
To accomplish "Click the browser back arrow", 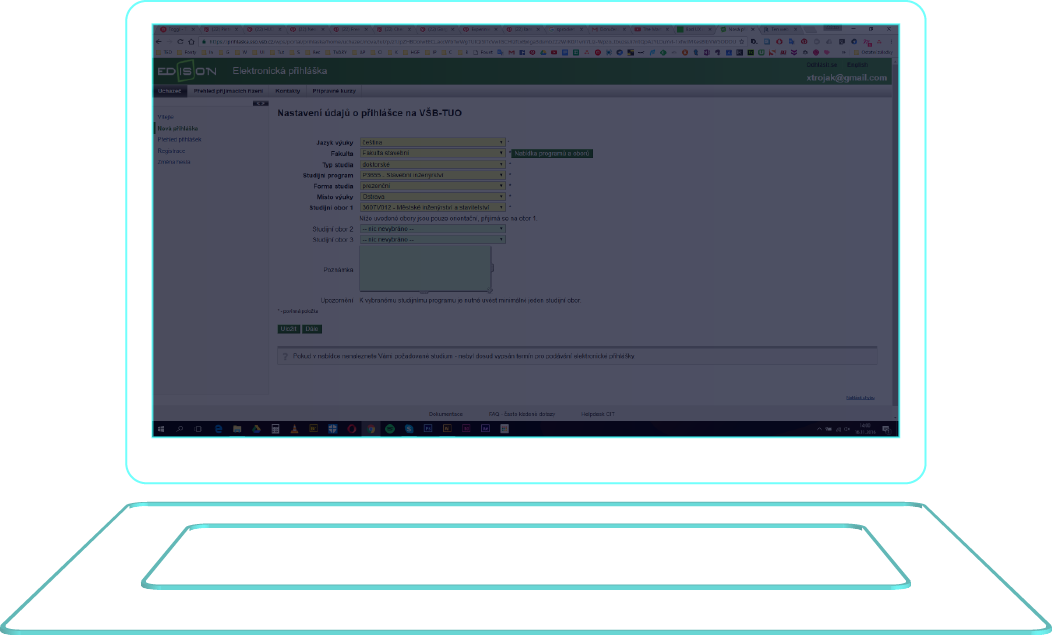I will point(158,41).
